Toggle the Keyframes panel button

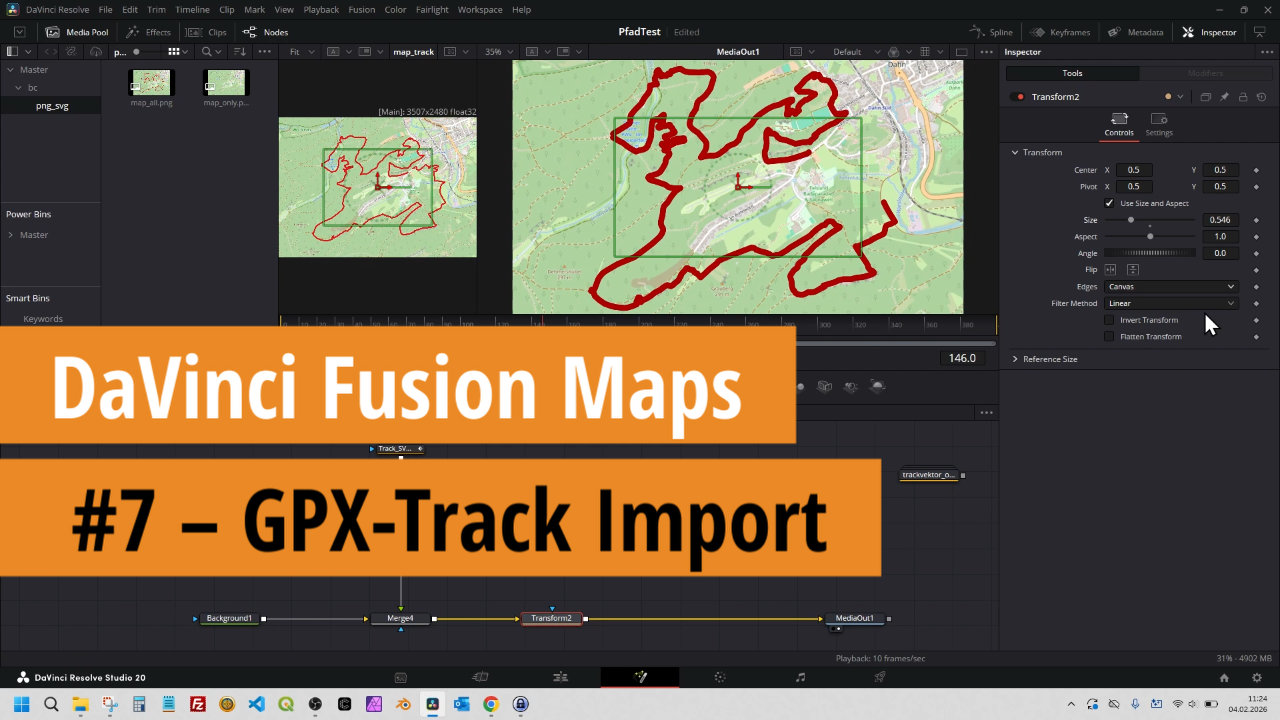tap(1060, 32)
